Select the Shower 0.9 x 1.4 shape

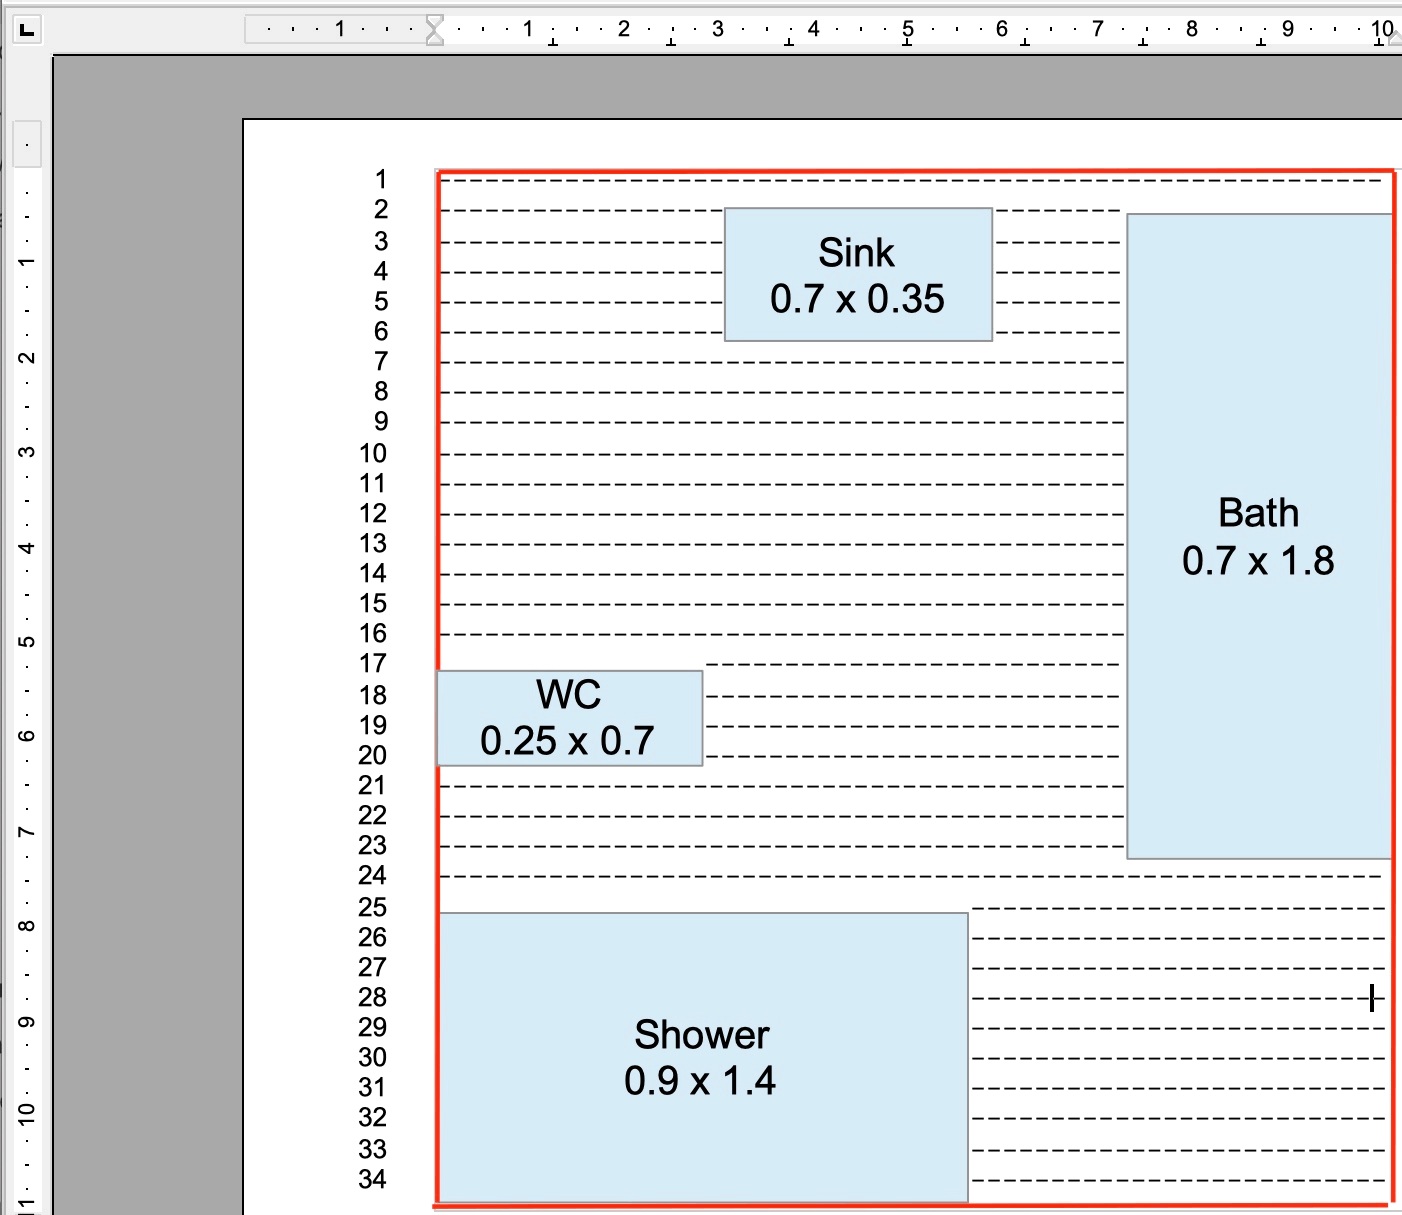click(703, 1057)
